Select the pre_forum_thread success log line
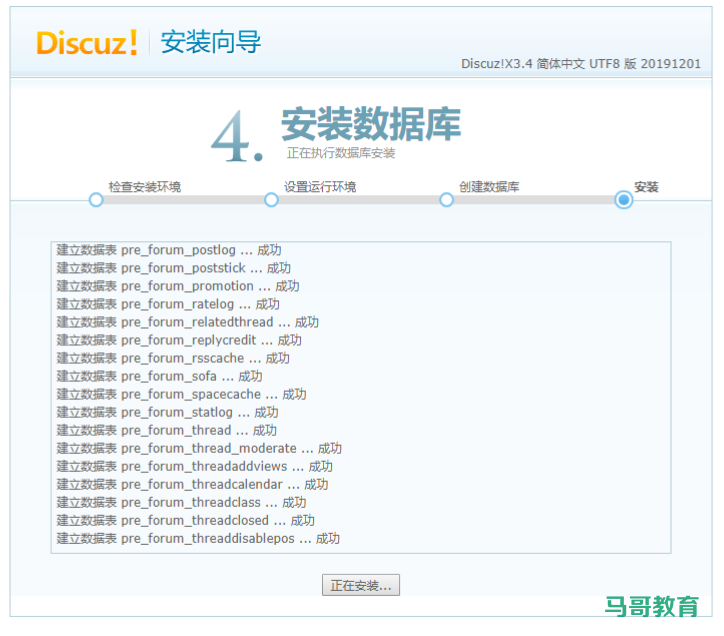Image resolution: width=724 pixels, height=636 pixels. [167, 430]
